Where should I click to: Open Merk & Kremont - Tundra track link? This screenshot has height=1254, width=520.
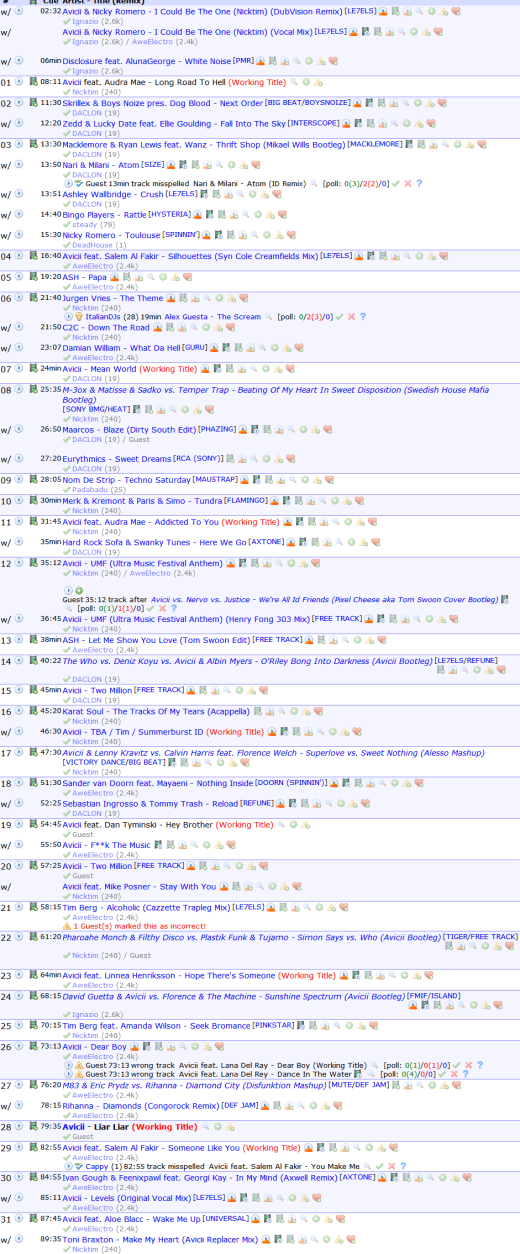coord(143,499)
